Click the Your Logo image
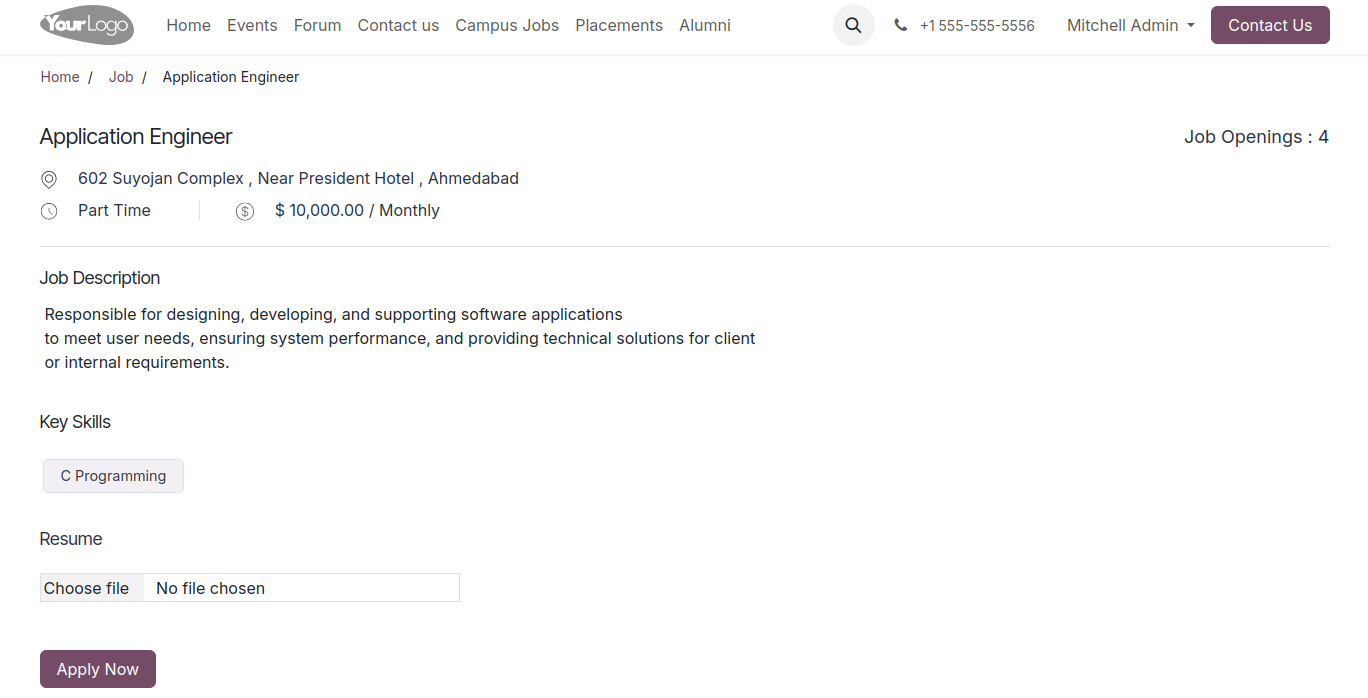The height and width of the screenshot is (698, 1368). point(87,25)
